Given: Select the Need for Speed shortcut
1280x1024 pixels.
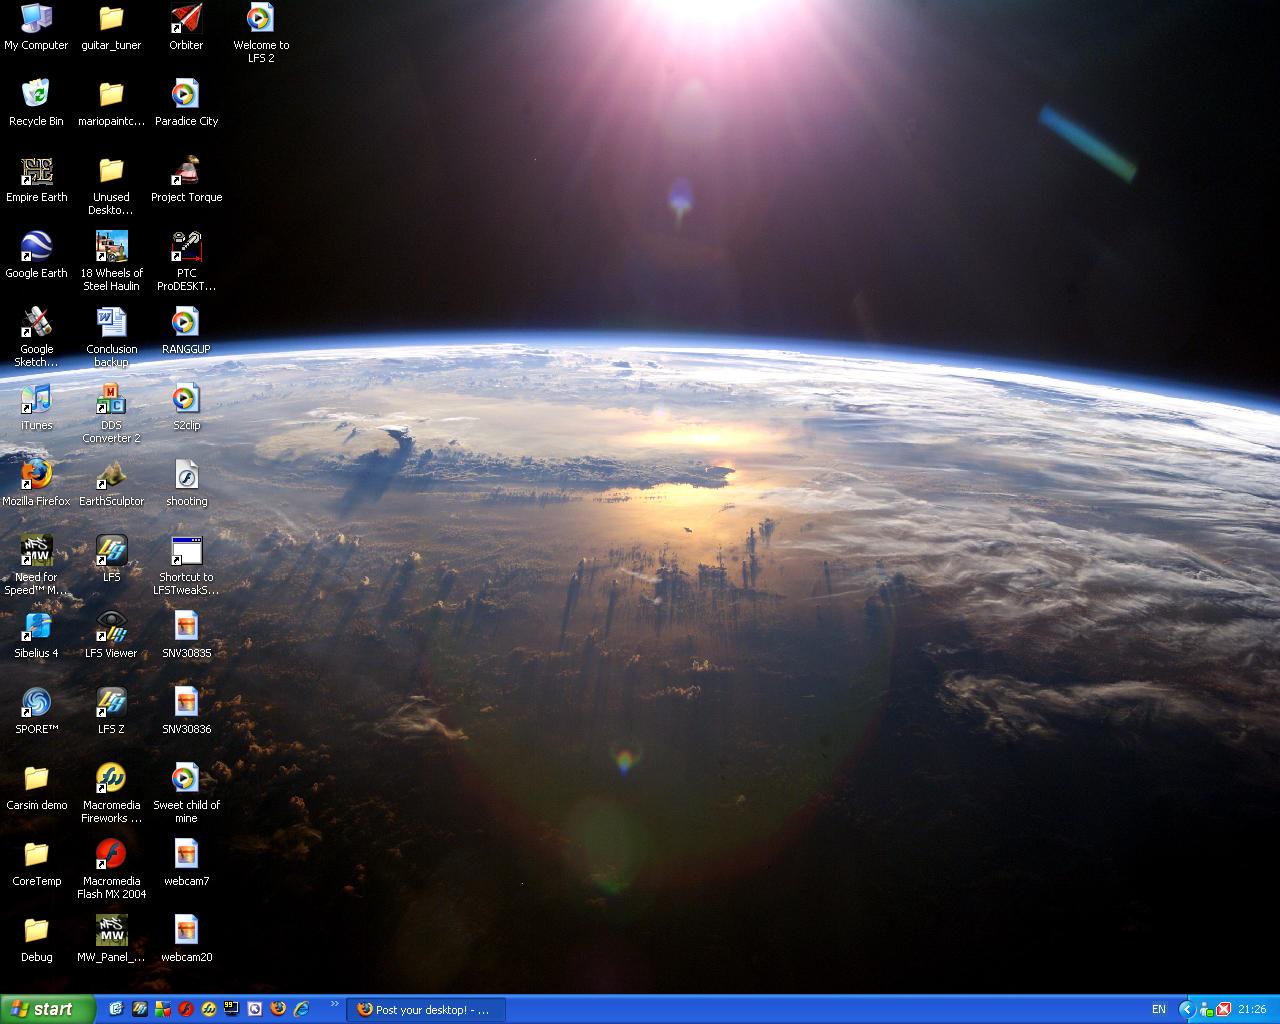Looking at the screenshot, I should [36, 565].
